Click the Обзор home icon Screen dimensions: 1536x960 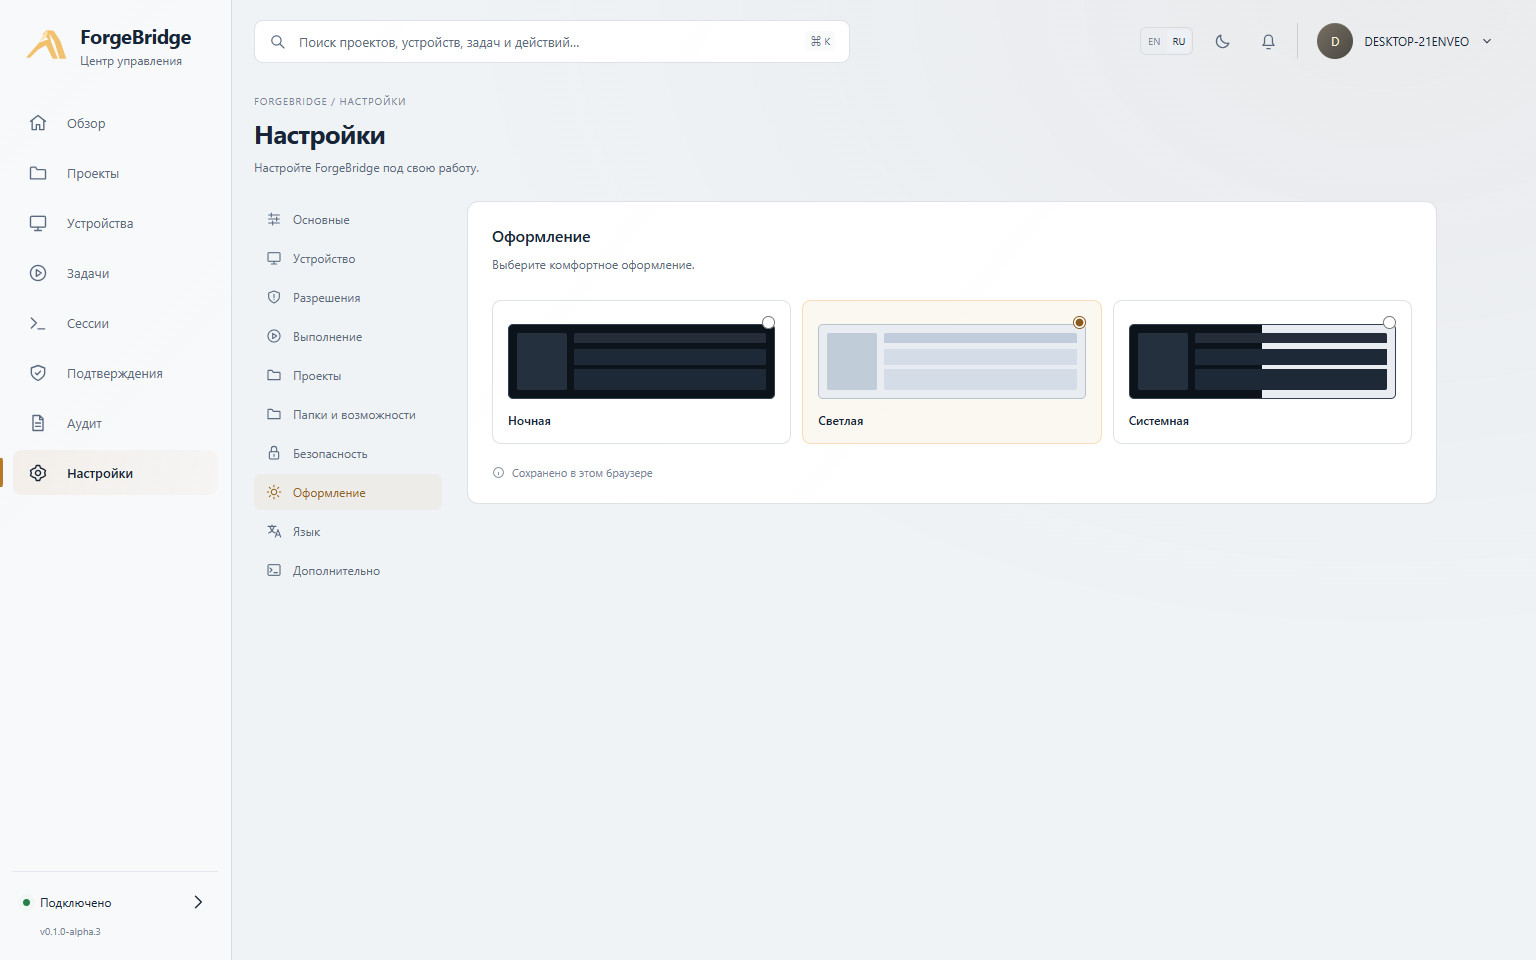pos(38,123)
